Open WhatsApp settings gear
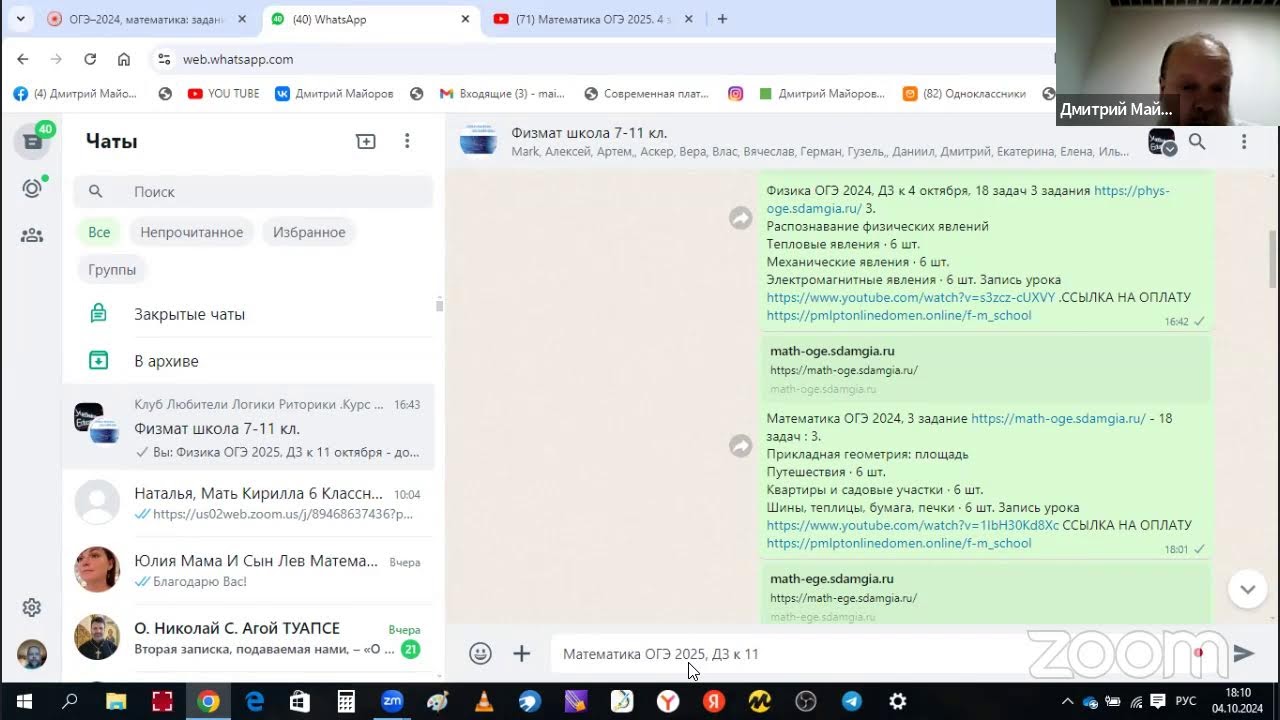 (x=32, y=607)
